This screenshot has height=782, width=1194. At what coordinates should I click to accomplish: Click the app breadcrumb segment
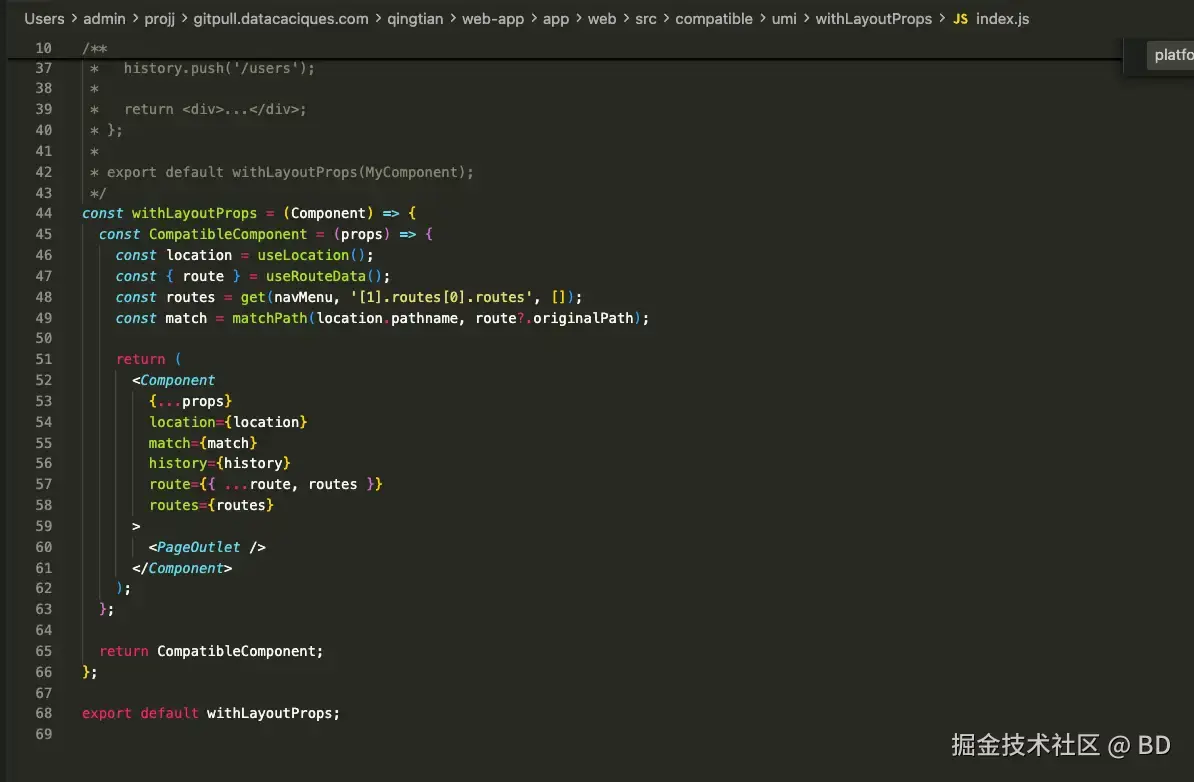[556, 19]
